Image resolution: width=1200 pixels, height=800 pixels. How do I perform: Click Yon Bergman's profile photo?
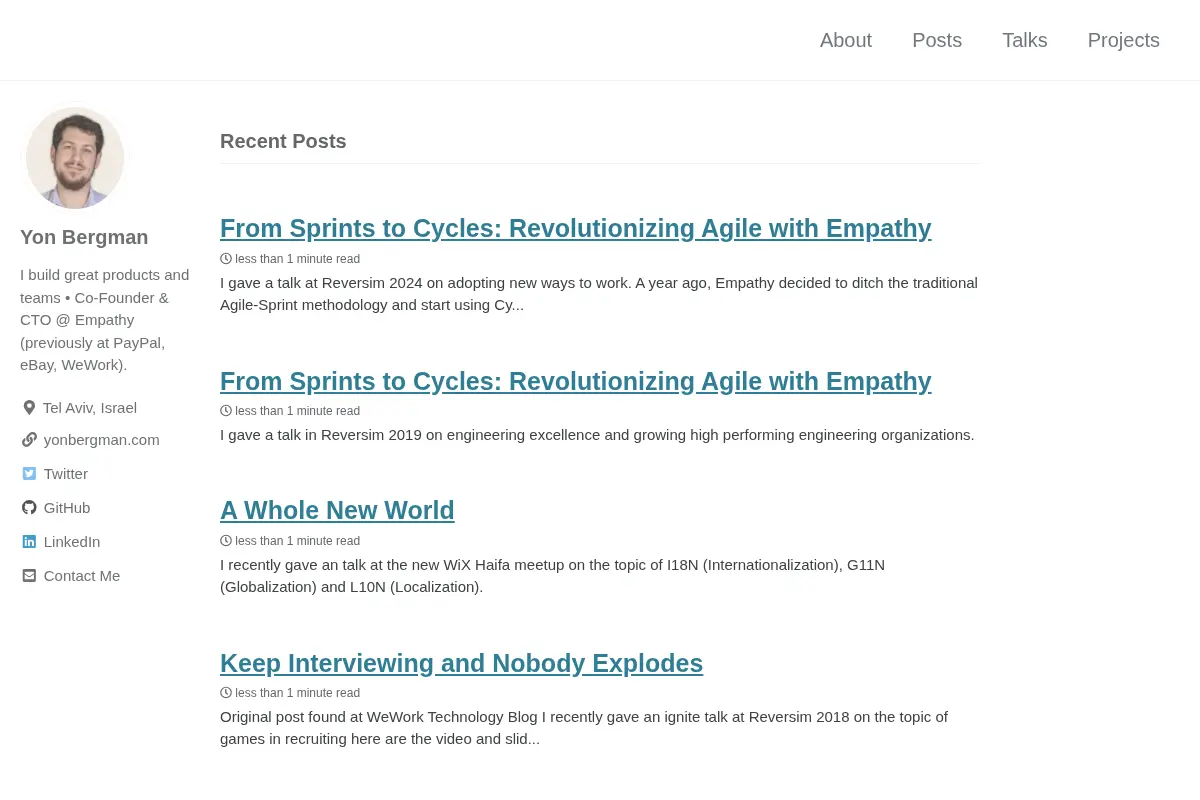75,158
